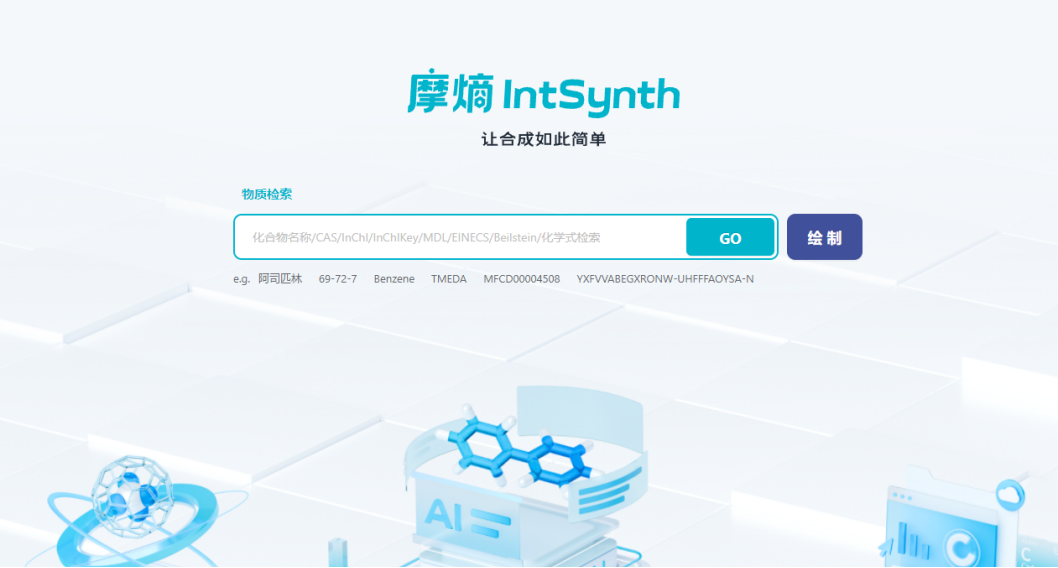Pick the YXFVVABEGXRONW-UHFFFAOYSA-N InChIKey example

[665, 279]
